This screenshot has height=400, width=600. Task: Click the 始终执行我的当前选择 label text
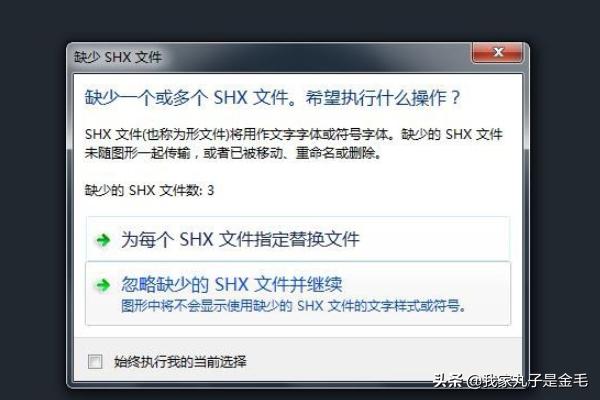point(180,361)
